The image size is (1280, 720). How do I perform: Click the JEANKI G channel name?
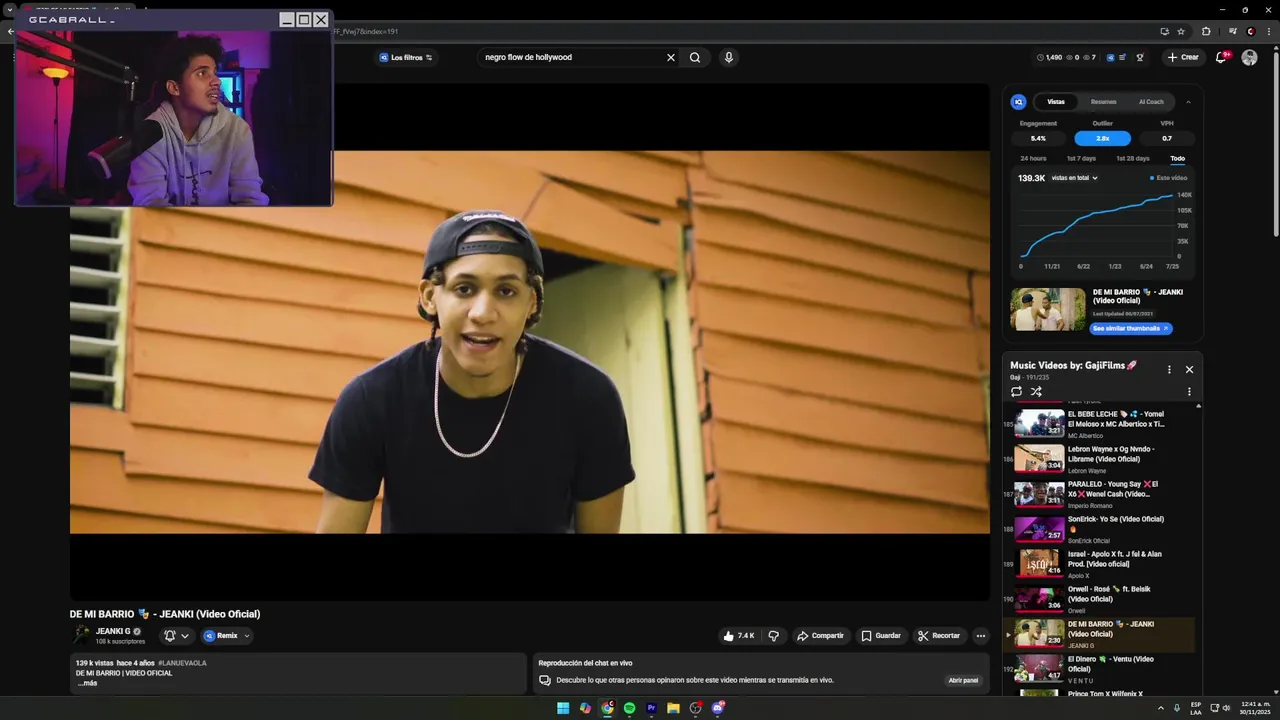point(113,631)
